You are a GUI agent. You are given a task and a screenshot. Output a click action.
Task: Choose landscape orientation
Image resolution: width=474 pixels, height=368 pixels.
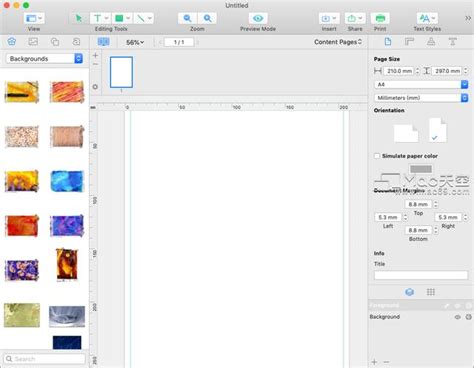pyautogui.click(x=406, y=133)
